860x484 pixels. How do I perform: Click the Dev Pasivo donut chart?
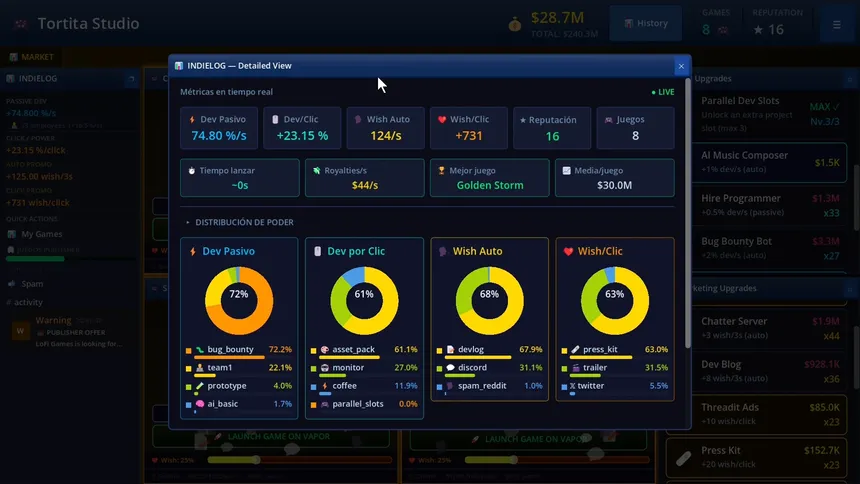pyautogui.click(x=239, y=301)
